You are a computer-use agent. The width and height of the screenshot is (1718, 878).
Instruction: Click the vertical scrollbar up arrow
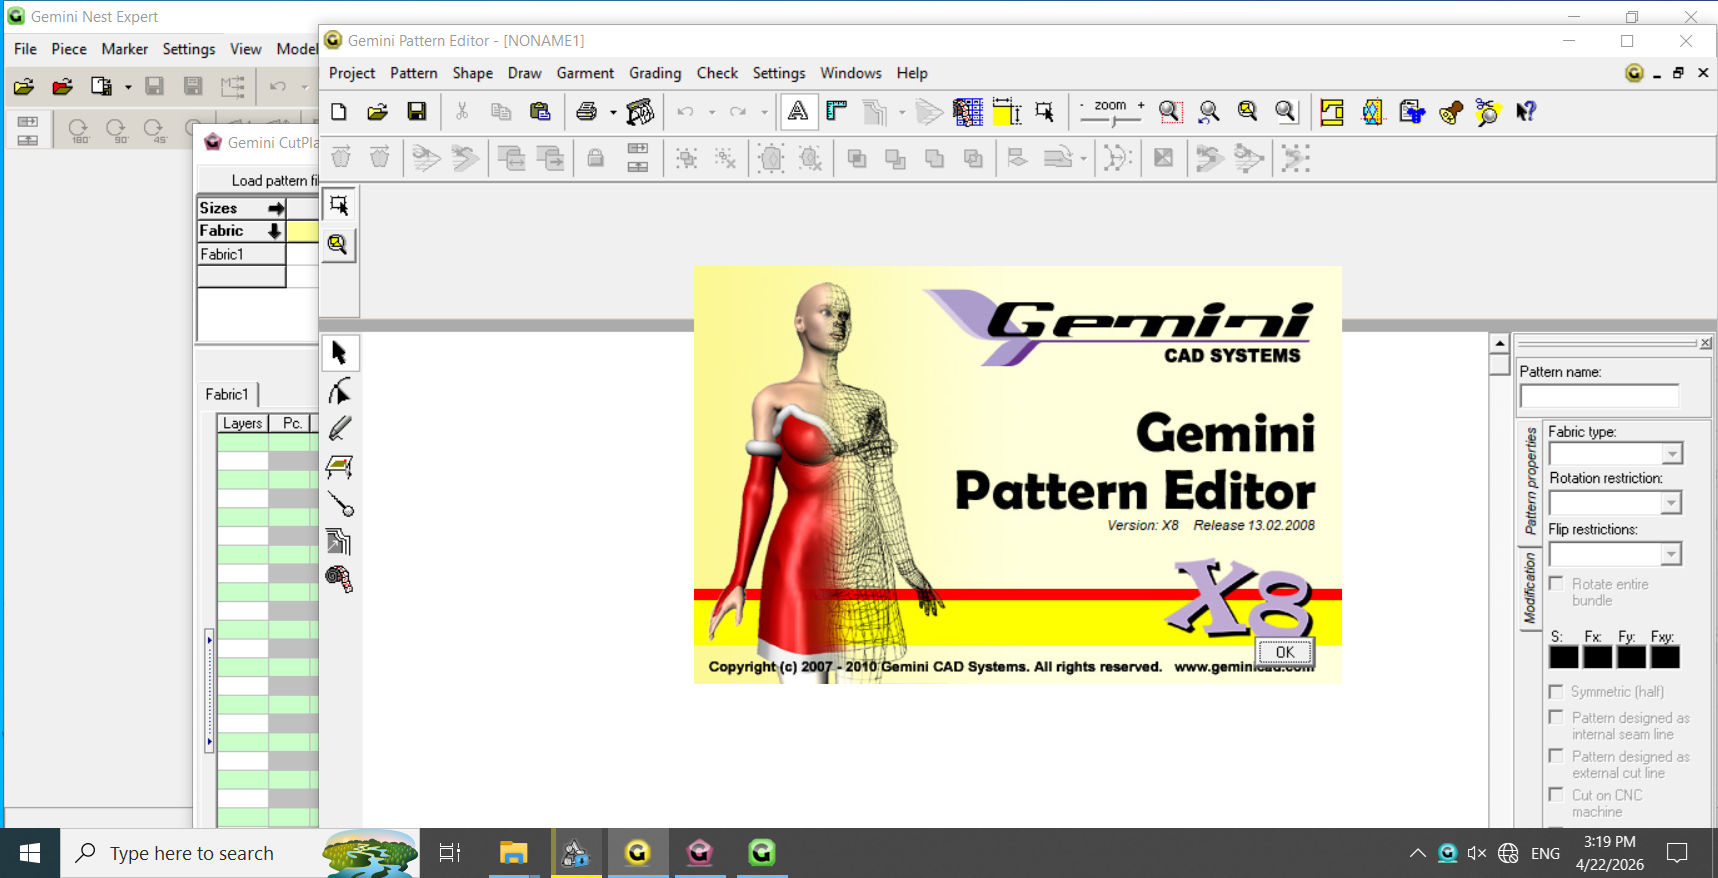click(x=1499, y=343)
